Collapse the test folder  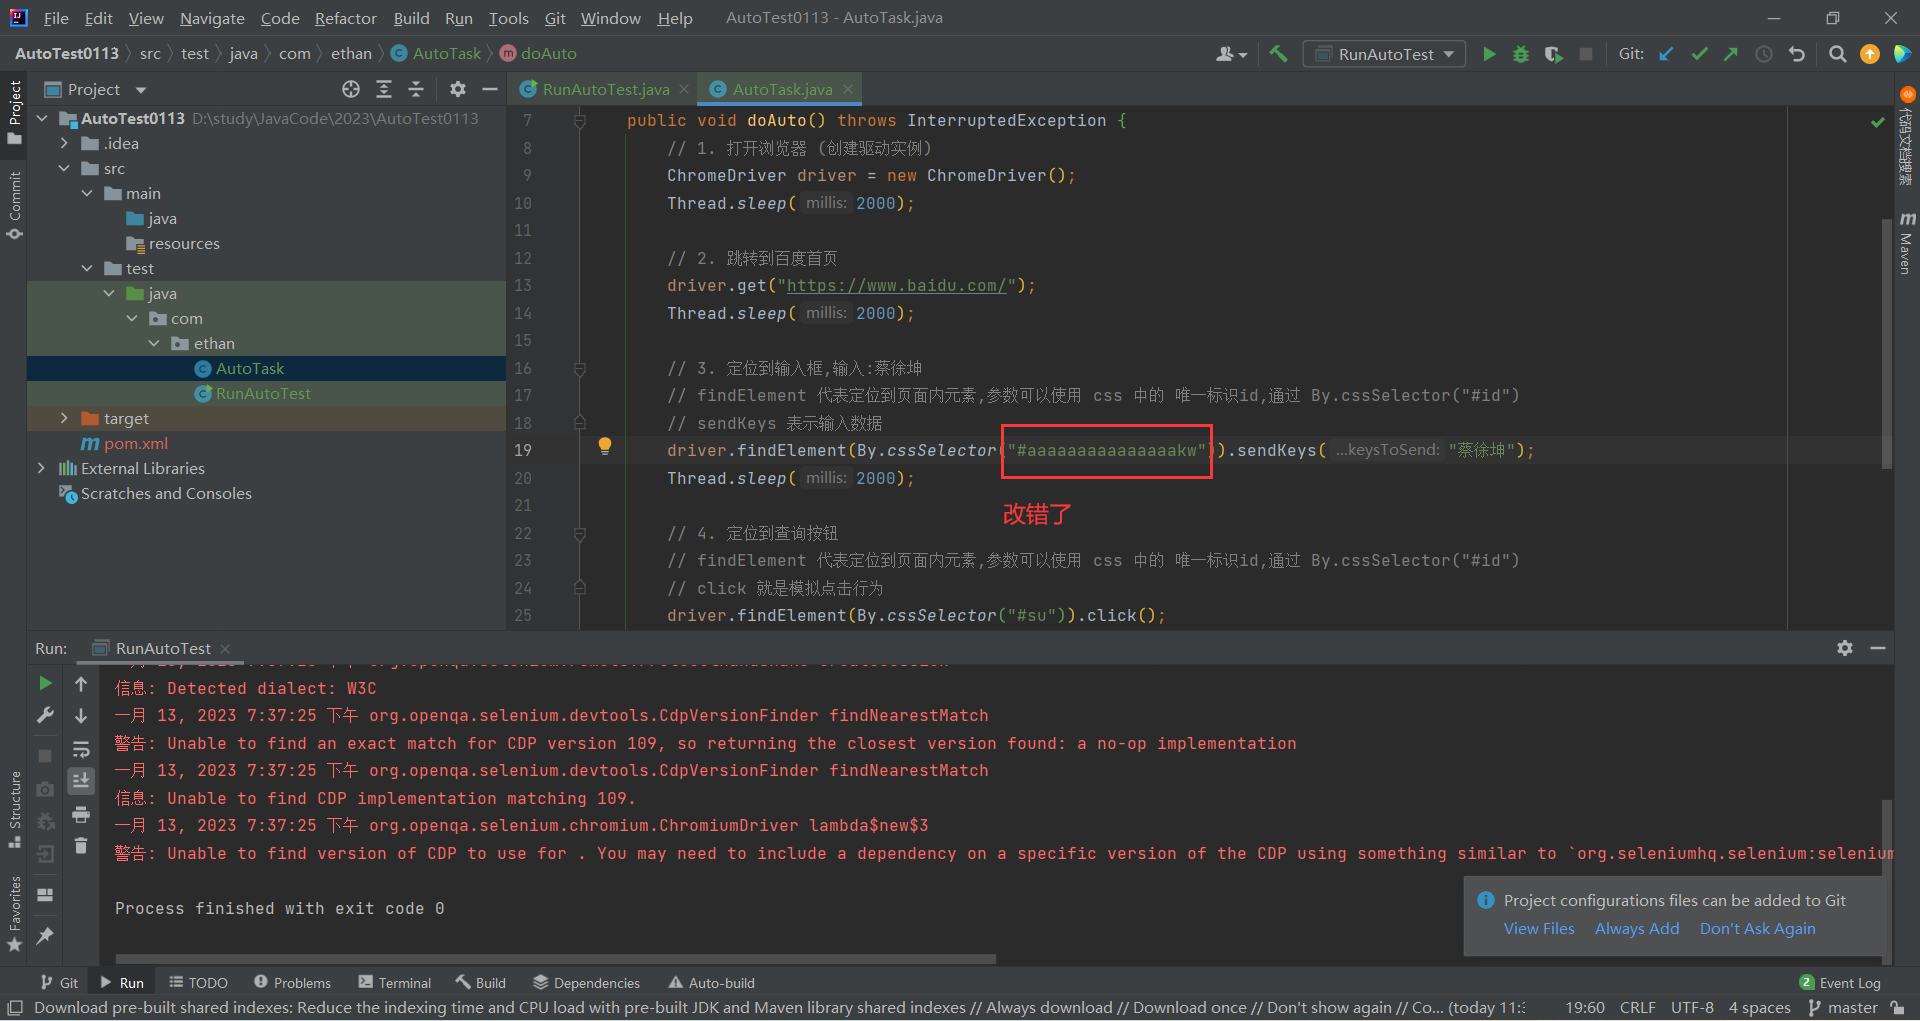click(x=87, y=268)
